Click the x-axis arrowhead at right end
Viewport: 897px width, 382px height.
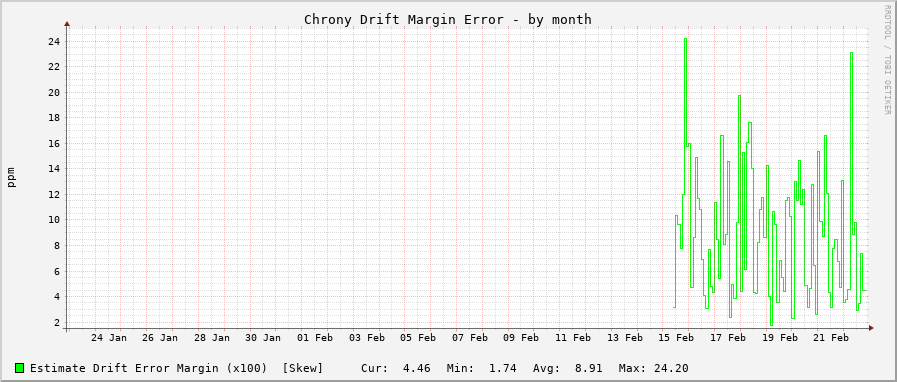[x=871, y=328]
